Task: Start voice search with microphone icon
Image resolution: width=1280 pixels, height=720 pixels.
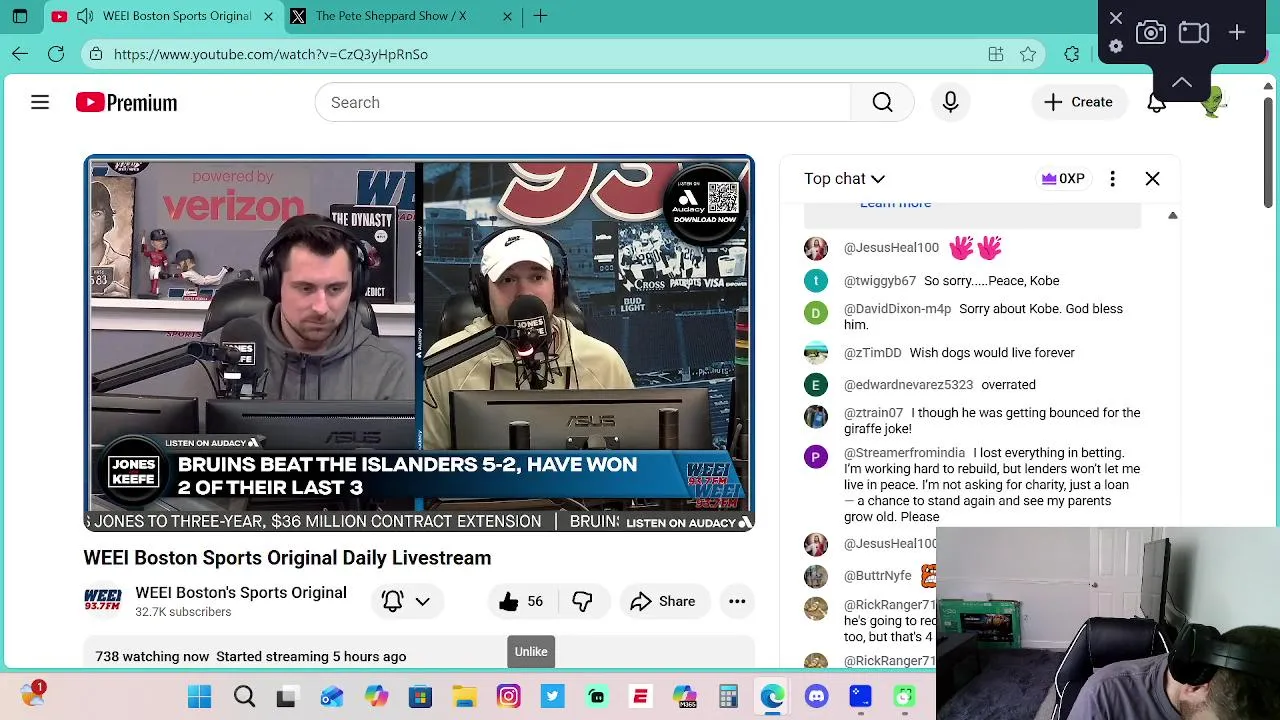Action: (x=950, y=102)
